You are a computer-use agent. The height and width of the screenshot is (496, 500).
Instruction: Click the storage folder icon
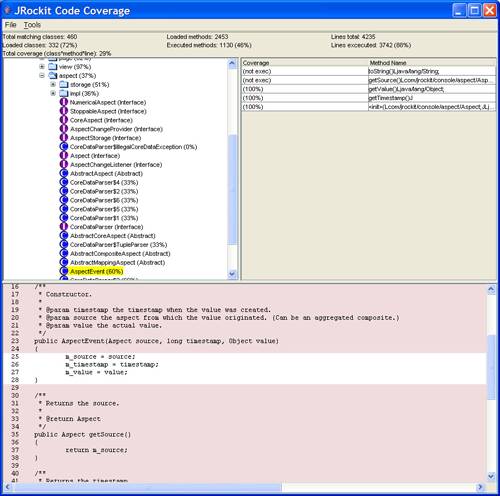(x=64, y=84)
